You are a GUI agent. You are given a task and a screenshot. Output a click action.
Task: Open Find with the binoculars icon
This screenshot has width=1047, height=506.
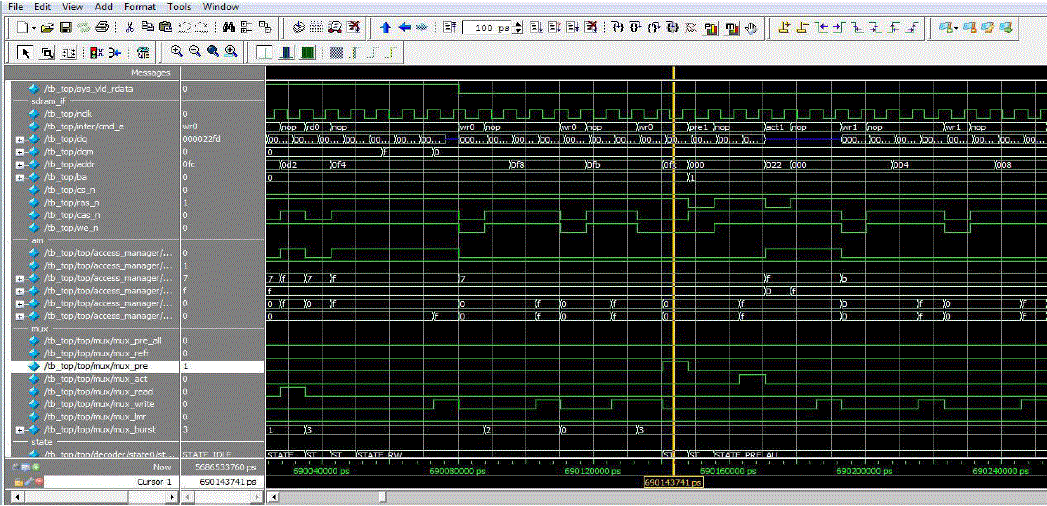227,27
